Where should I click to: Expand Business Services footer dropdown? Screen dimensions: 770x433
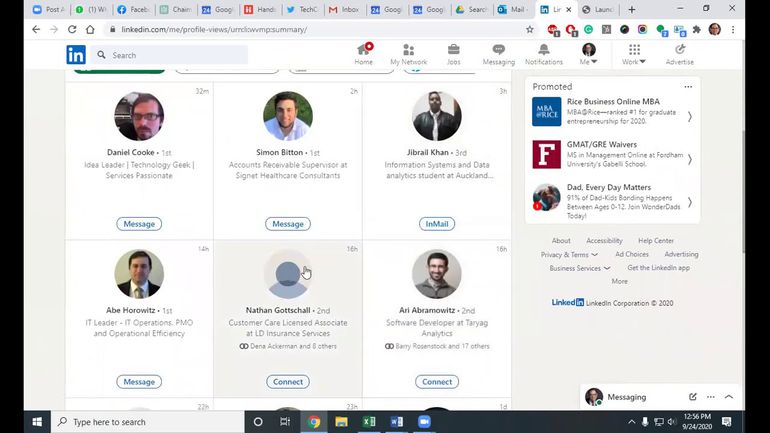[580, 268]
